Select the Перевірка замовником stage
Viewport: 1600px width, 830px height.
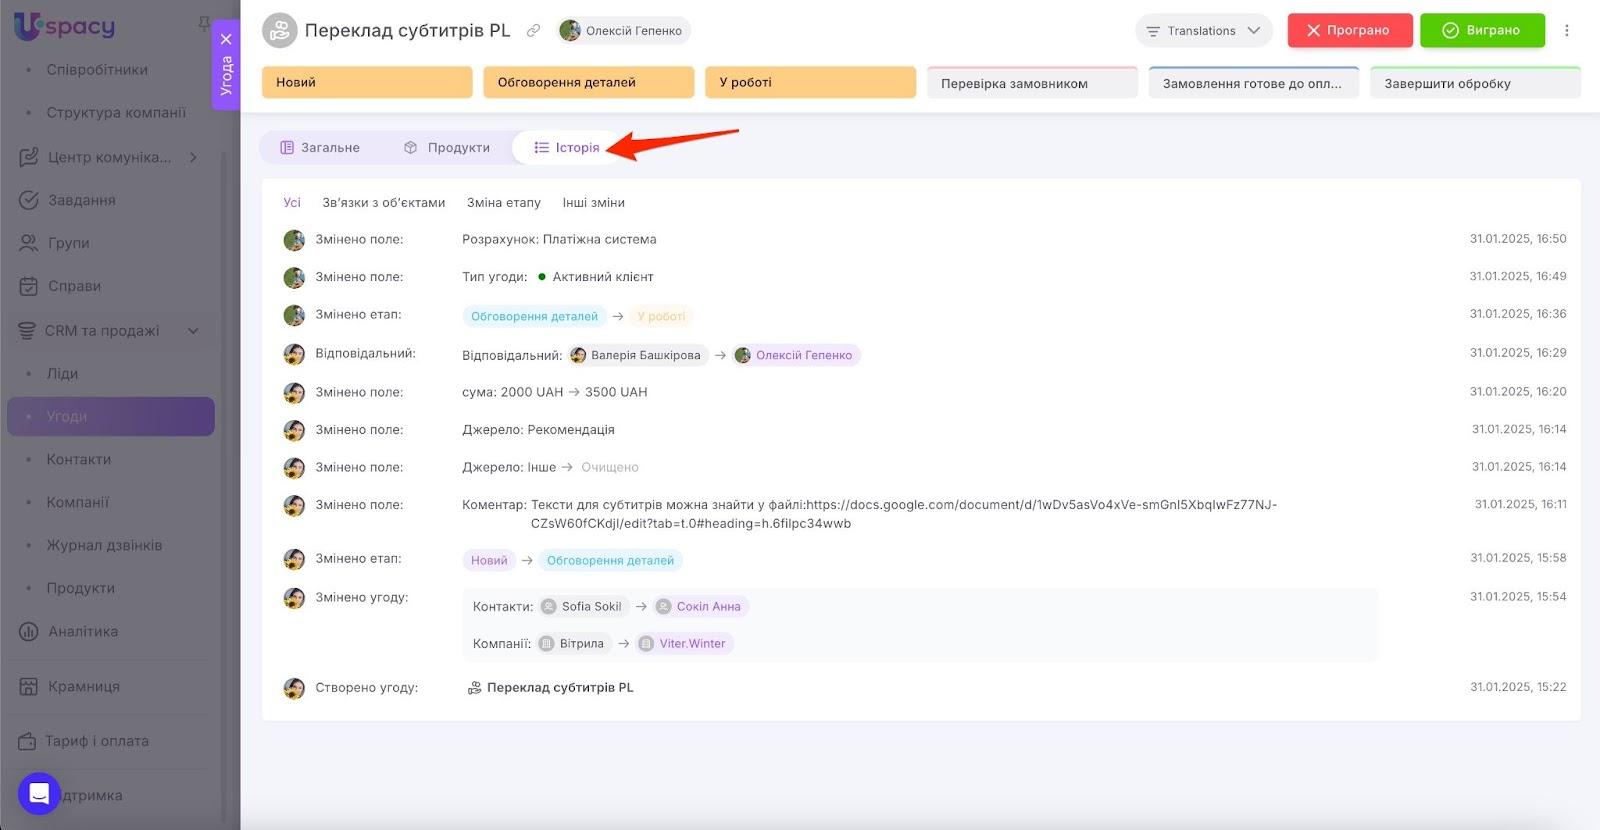click(1031, 84)
